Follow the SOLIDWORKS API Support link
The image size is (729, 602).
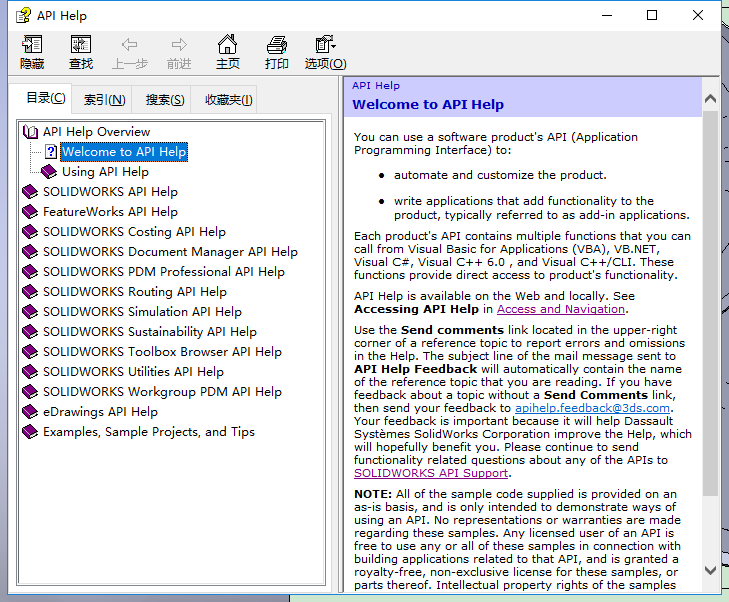431,473
